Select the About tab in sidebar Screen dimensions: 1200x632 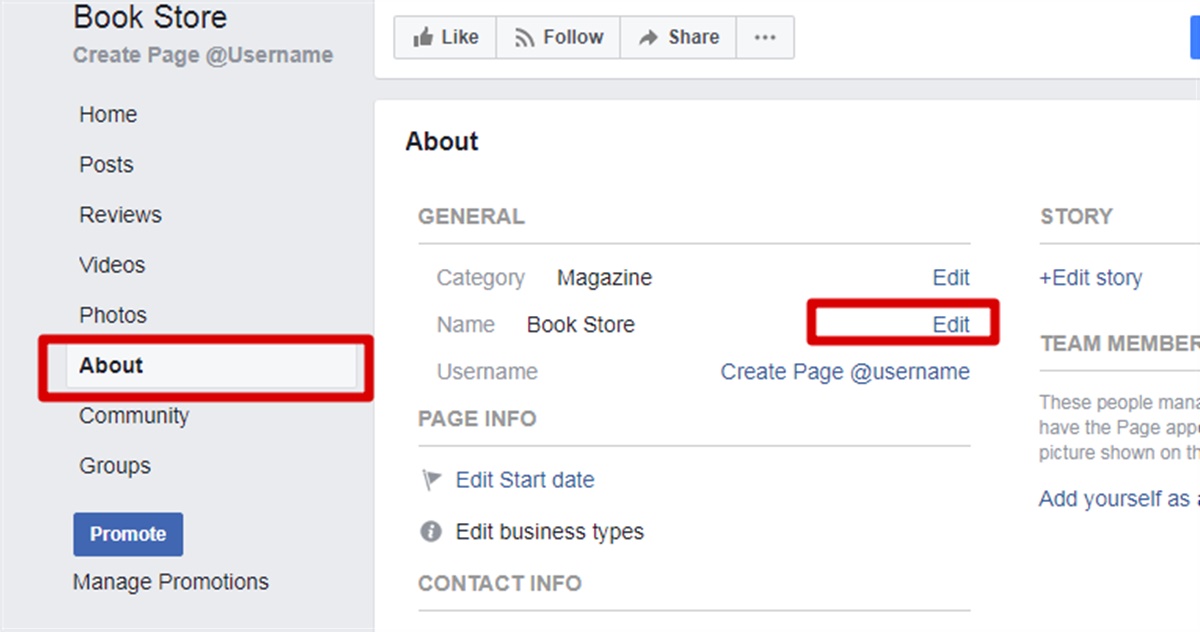(x=111, y=366)
